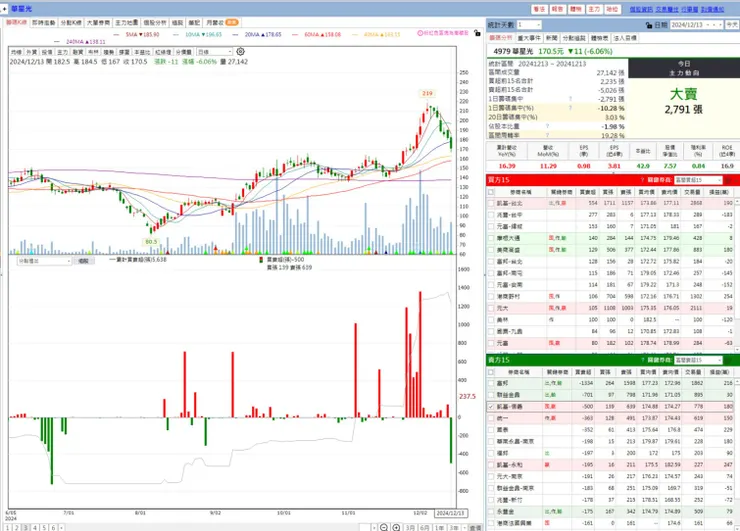
Task: Toggle the 外資 chart overlay button
Action: point(32,52)
